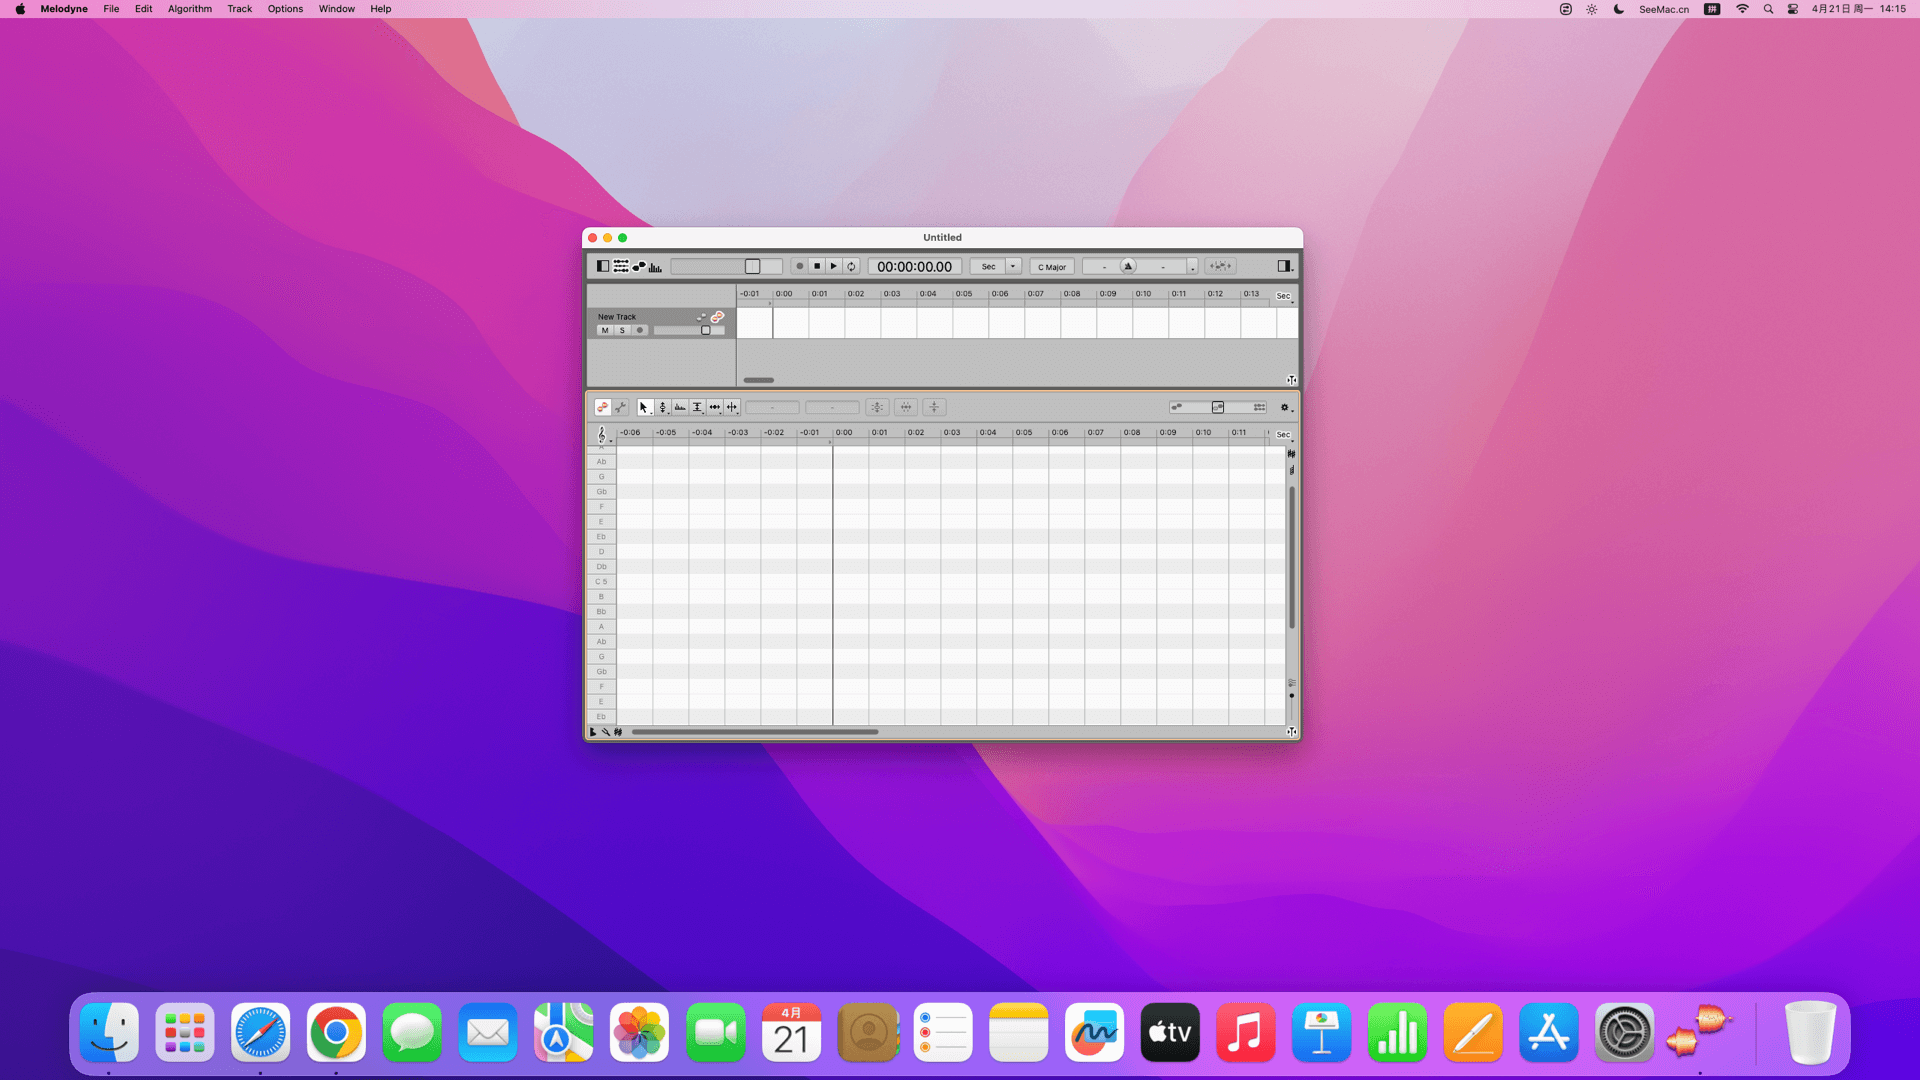Click the pitch background icon at right edge top
1920x1080 pixels.
point(1291,454)
